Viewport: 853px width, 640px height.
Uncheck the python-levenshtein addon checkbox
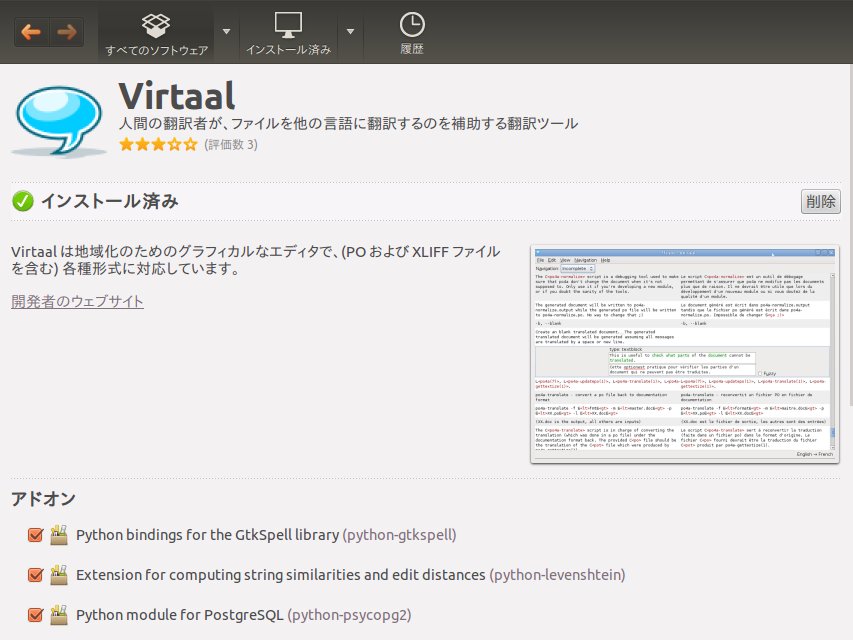tap(35, 575)
